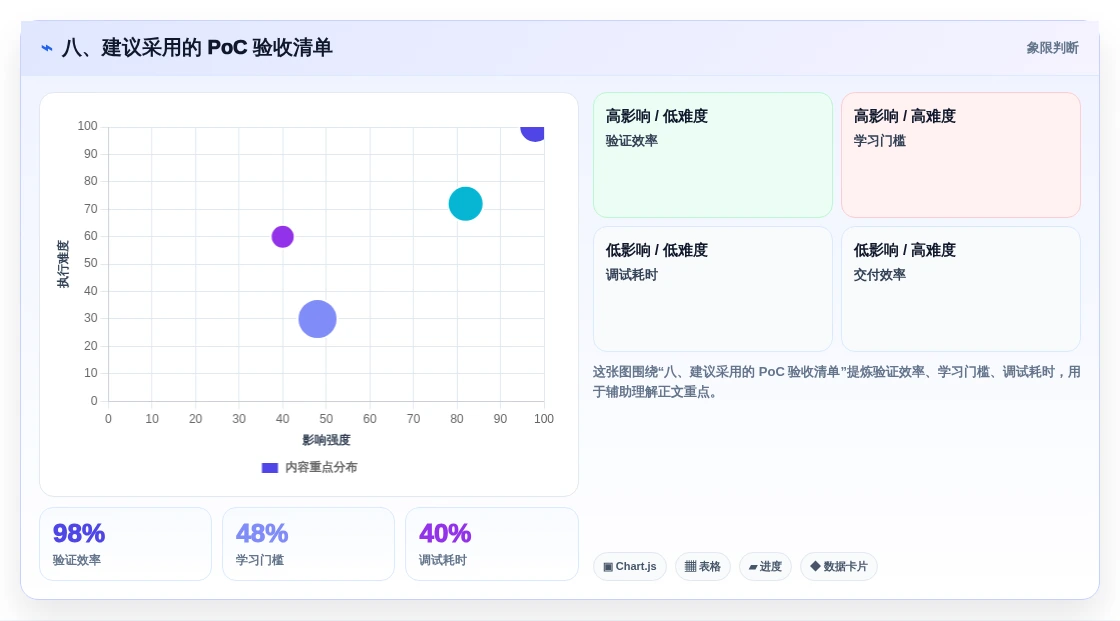This screenshot has height=621, width=1120.
Task: Toggle the 内容重点分布 legend color box
Action: coord(270,468)
